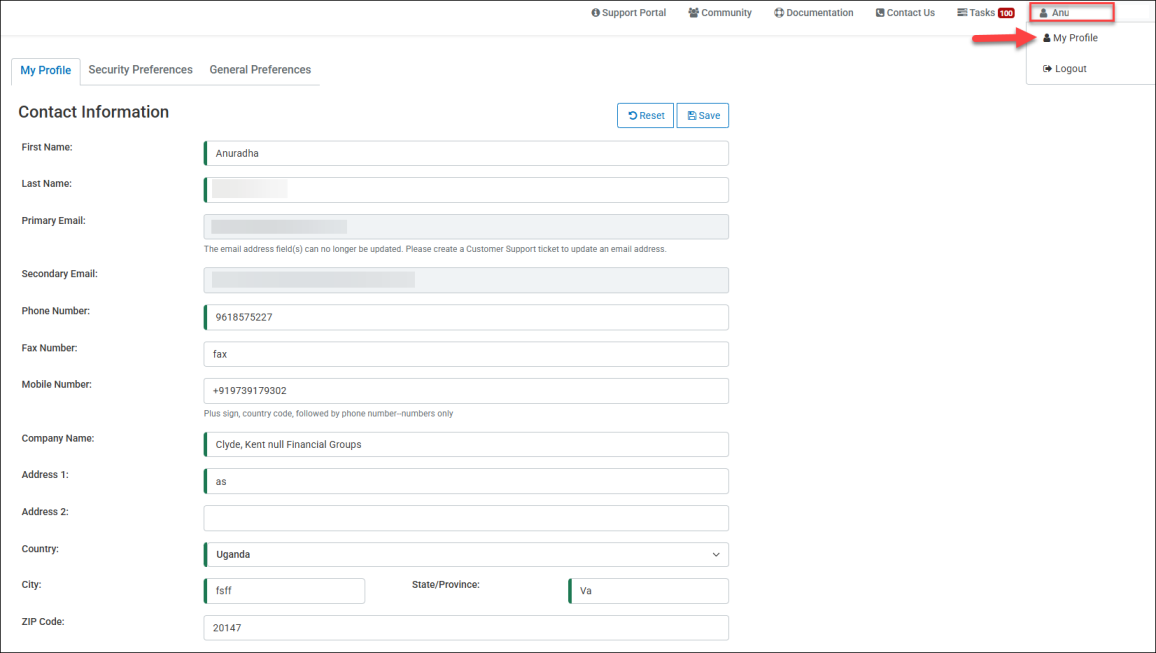Click the Tasks list icon
Image resolution: width=1156 pixels, height=653 pixels.
click(962, 13)
